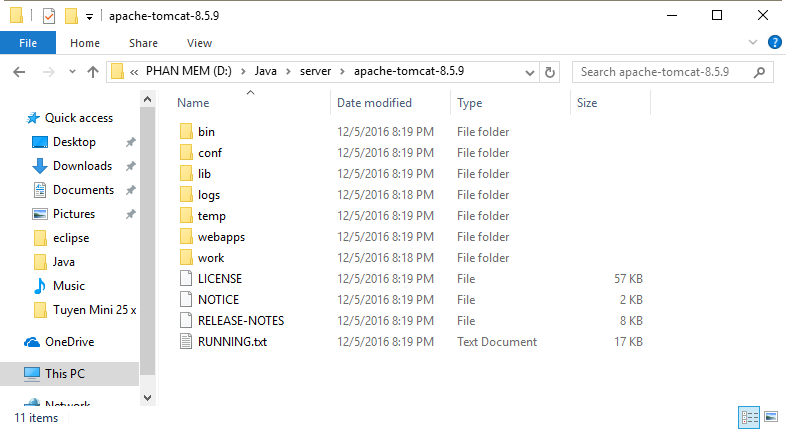Click Search apache-tomcat-8.5.9 field

(672, 72)
